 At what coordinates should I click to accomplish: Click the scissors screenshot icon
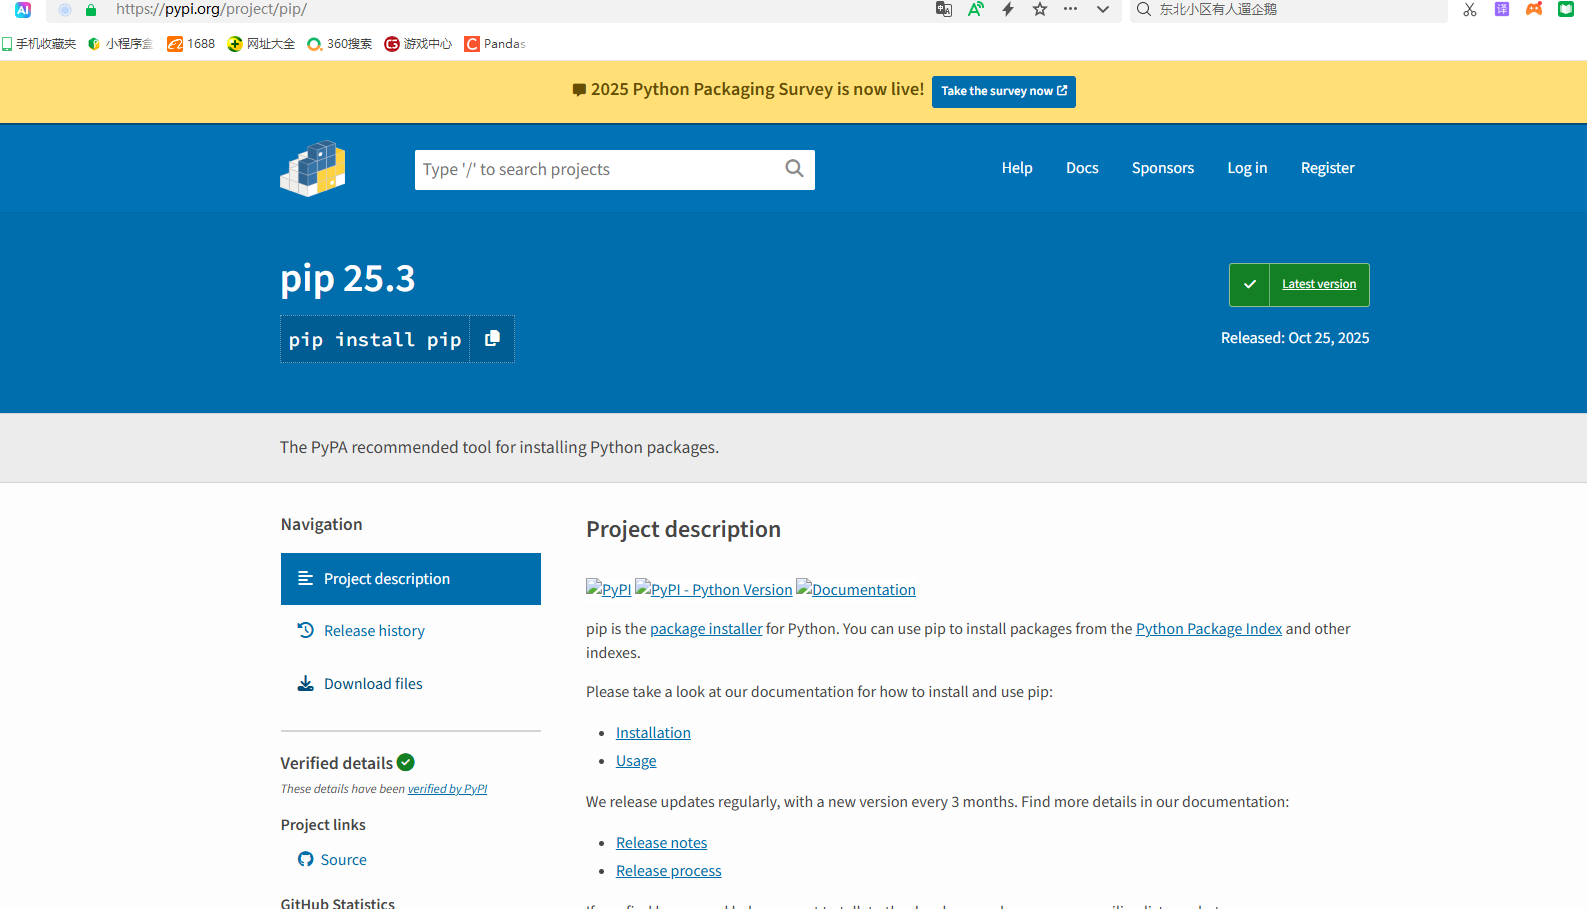tap(1470, 9)
